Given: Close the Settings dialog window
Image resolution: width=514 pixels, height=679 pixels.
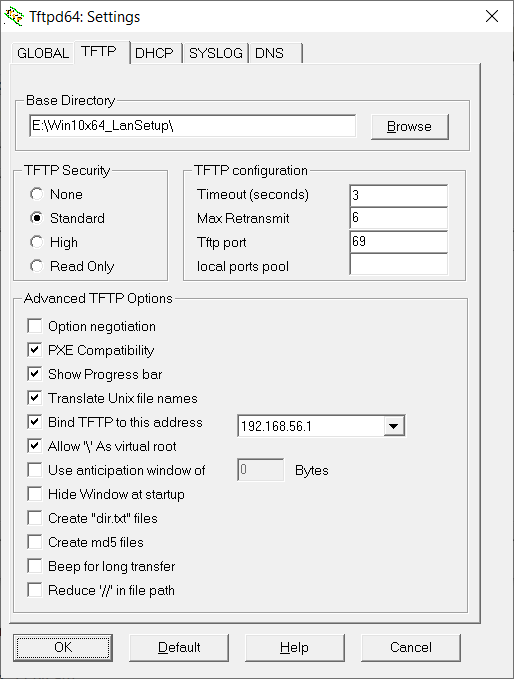Looking at the screenshot, I should pyautogui.click(x=492, y=16).
